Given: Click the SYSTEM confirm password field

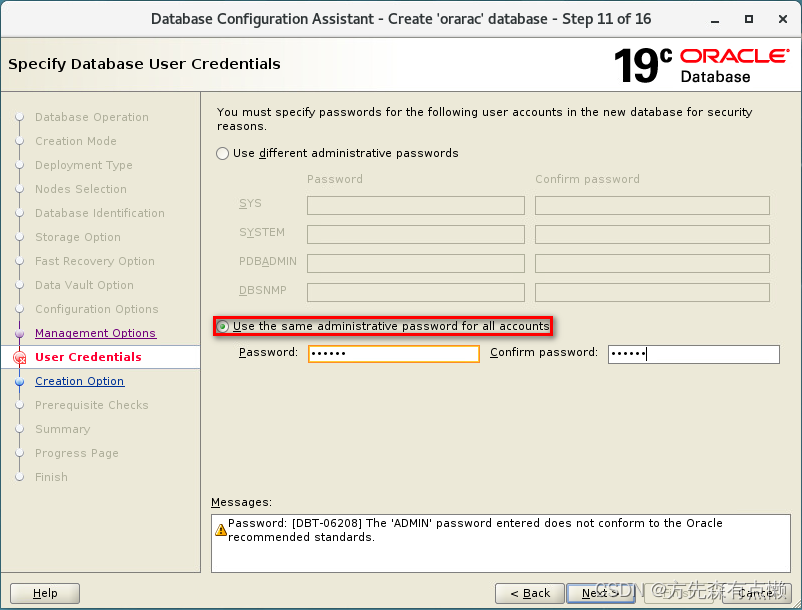Looking at the screenshot, I should (x=652, y=235).
